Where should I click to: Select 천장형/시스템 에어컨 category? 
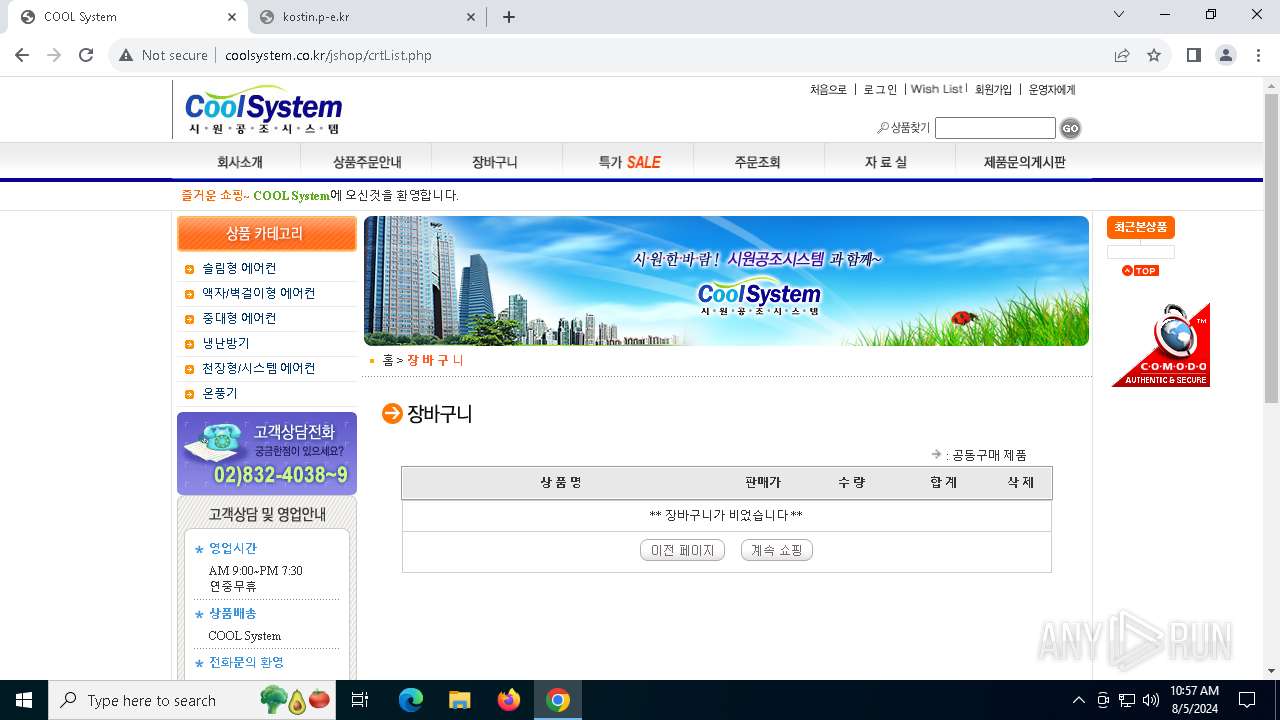point(258,368)
